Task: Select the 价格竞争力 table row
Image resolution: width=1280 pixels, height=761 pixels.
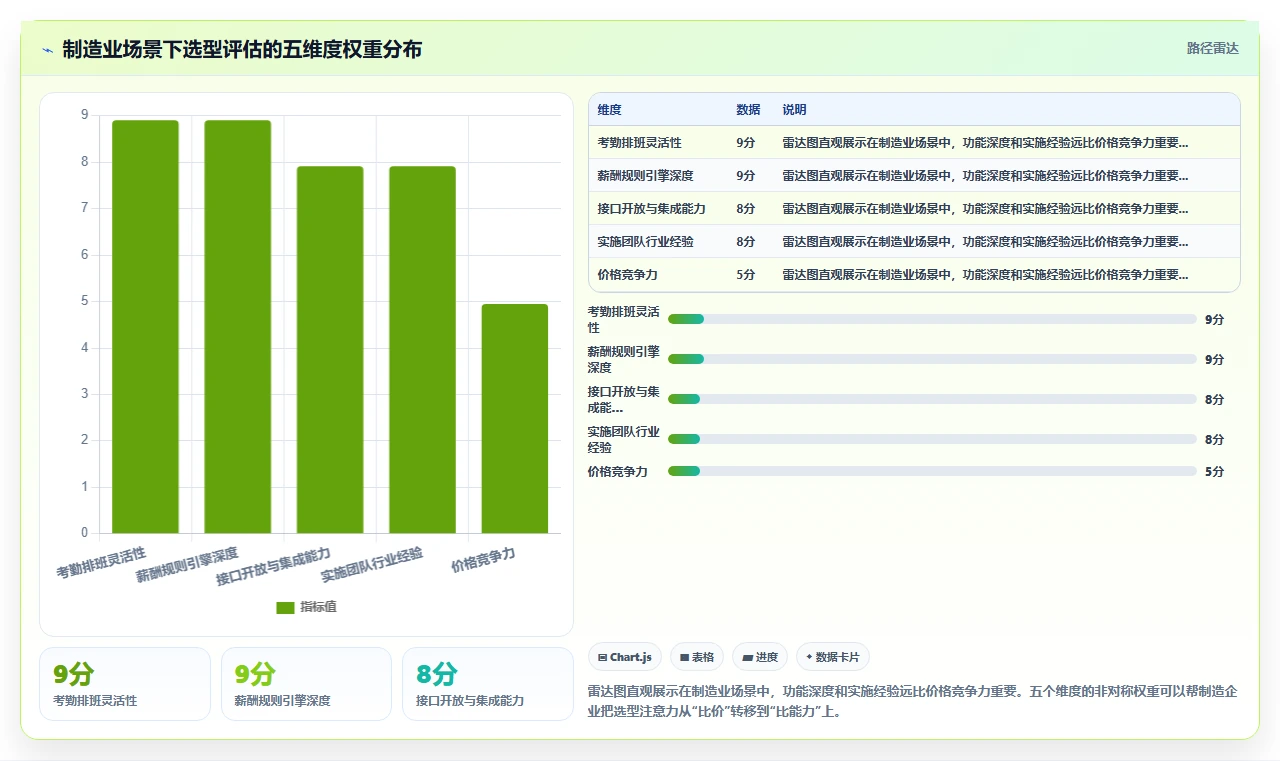Action: coord(914,275)
